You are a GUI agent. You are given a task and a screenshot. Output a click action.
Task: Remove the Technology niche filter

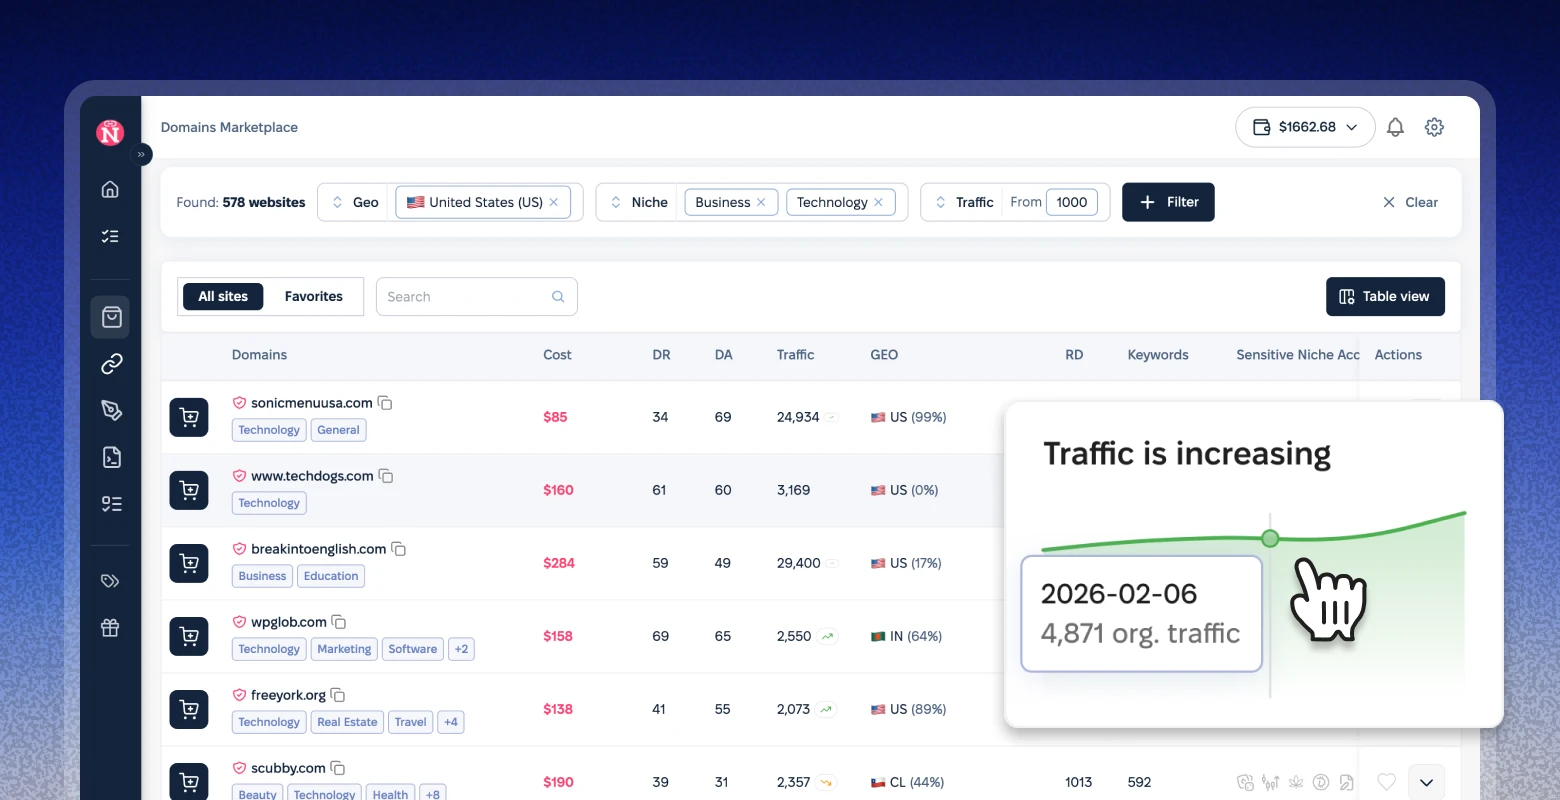coord(878,202)
